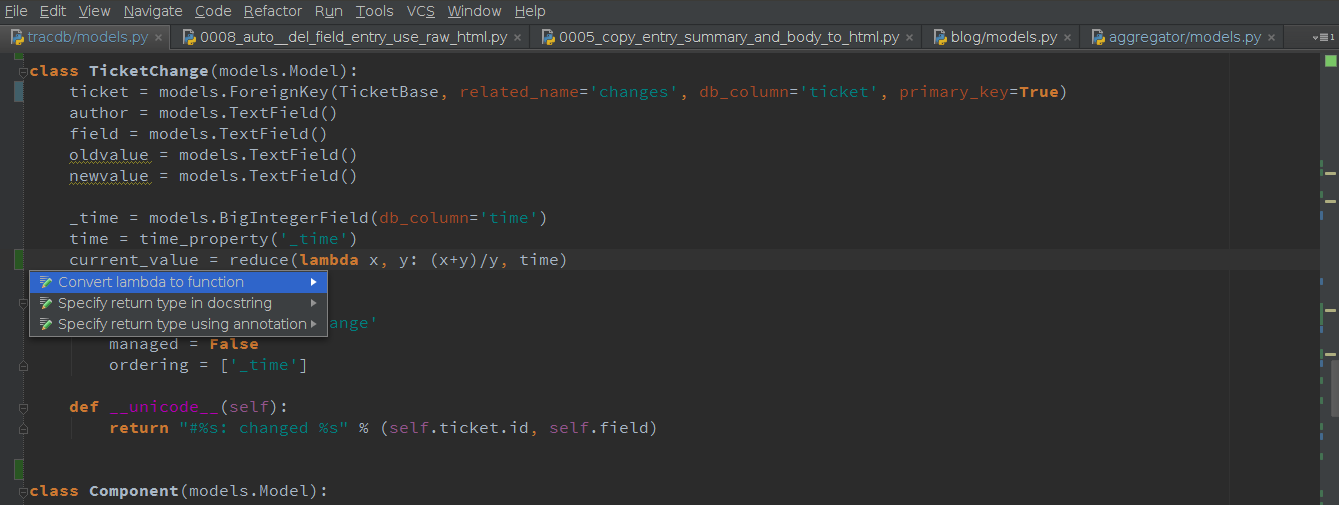This screenshot has width=1339, height=505.
Task: Open the hidden tabs list dropdown
Action: tap(1323, 37)
